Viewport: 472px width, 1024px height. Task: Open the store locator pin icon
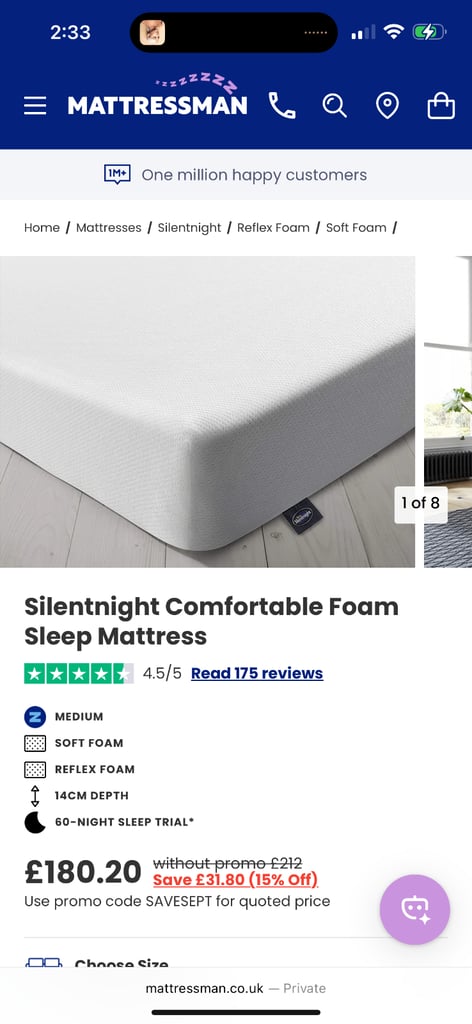388,106
